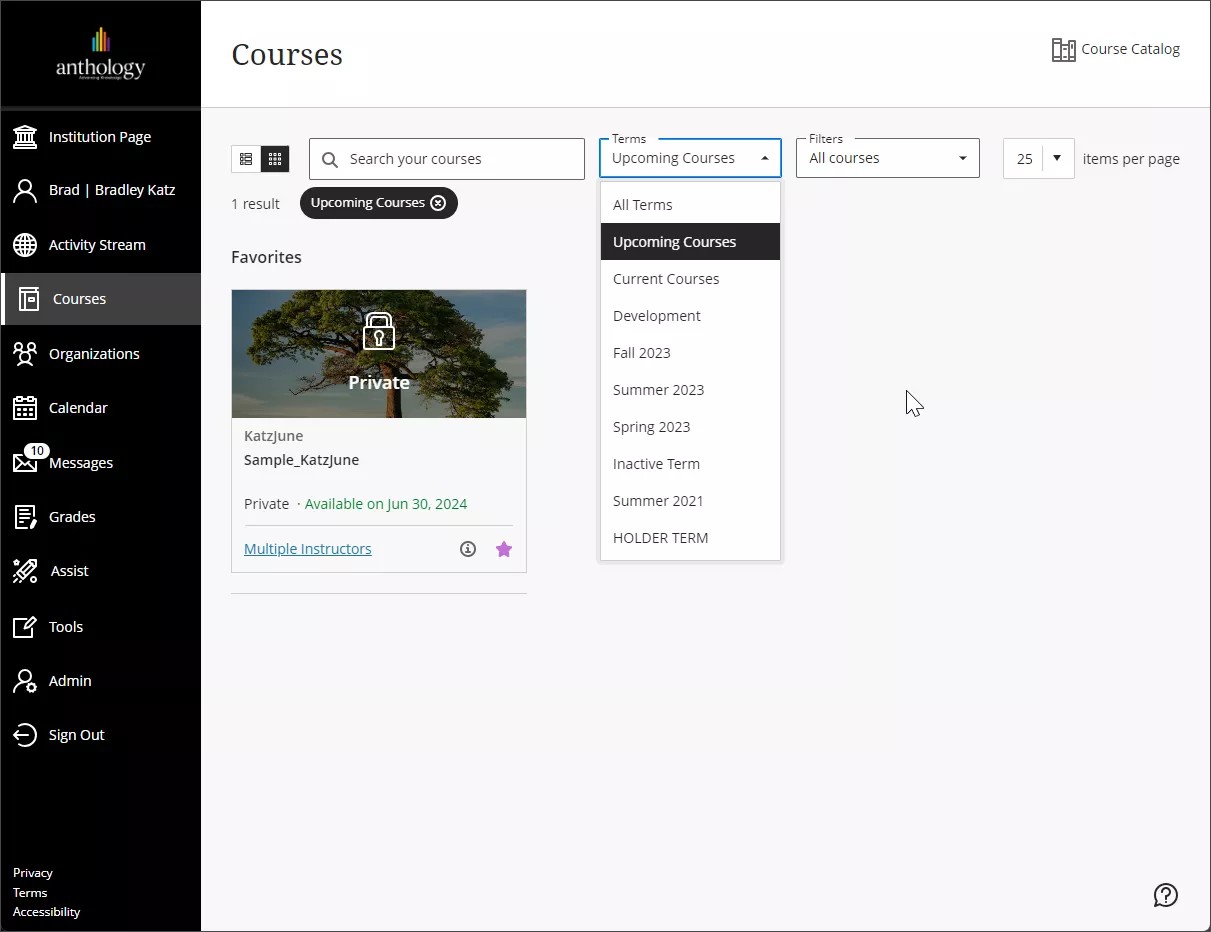Remove the Upcoming Courses filter chip
The height and width of the screenshot is (932, 1211).
pos(438,203)
